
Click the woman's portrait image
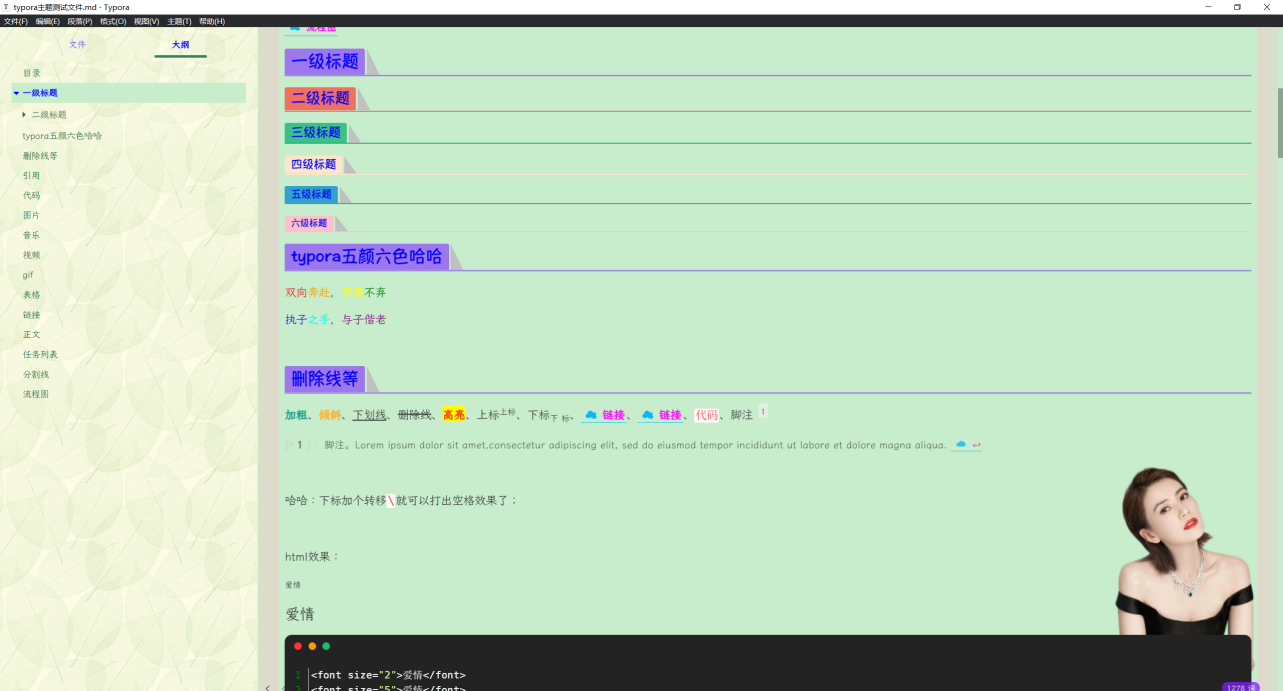pyautogui.click(x=1185, y=551)
